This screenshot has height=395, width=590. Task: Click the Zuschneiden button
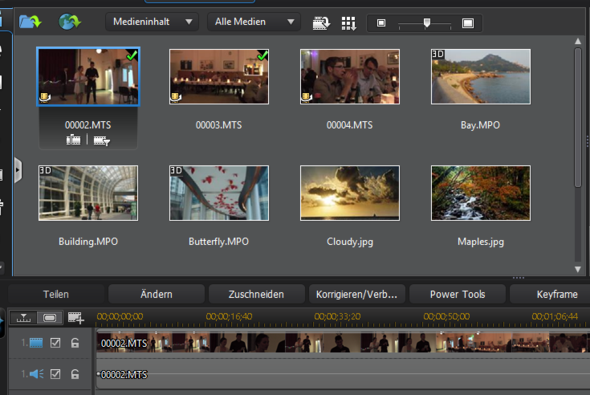coord(257,294)
